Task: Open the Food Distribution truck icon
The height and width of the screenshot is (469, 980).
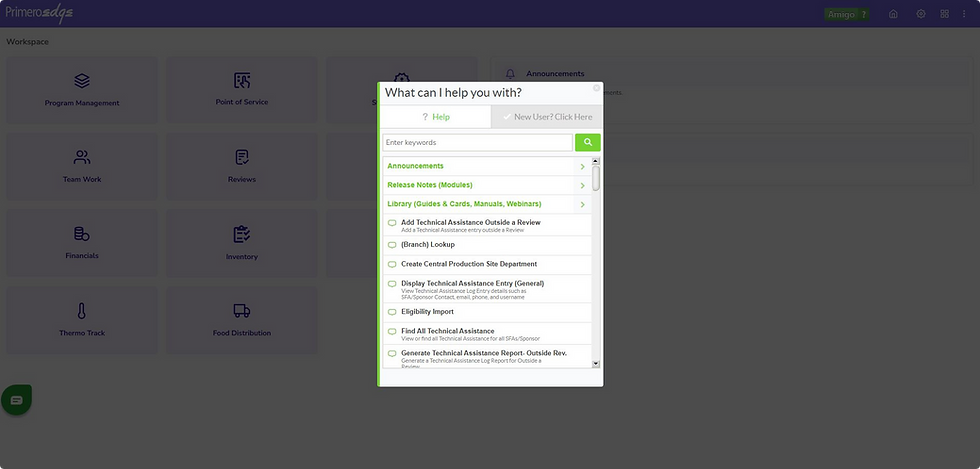Action: 242,311
